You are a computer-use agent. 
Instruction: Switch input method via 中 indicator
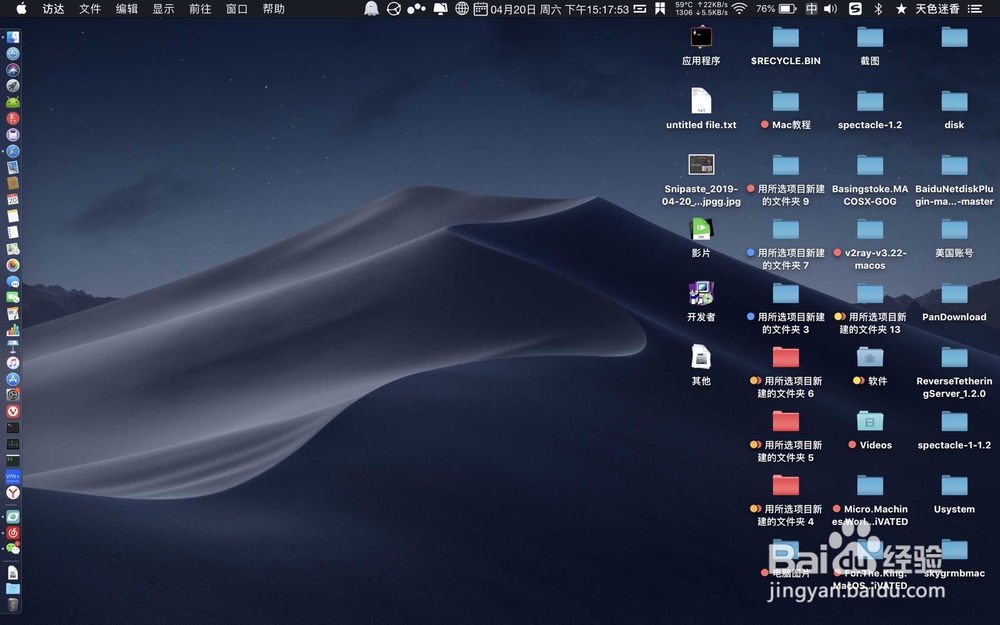tap(811, 9)
